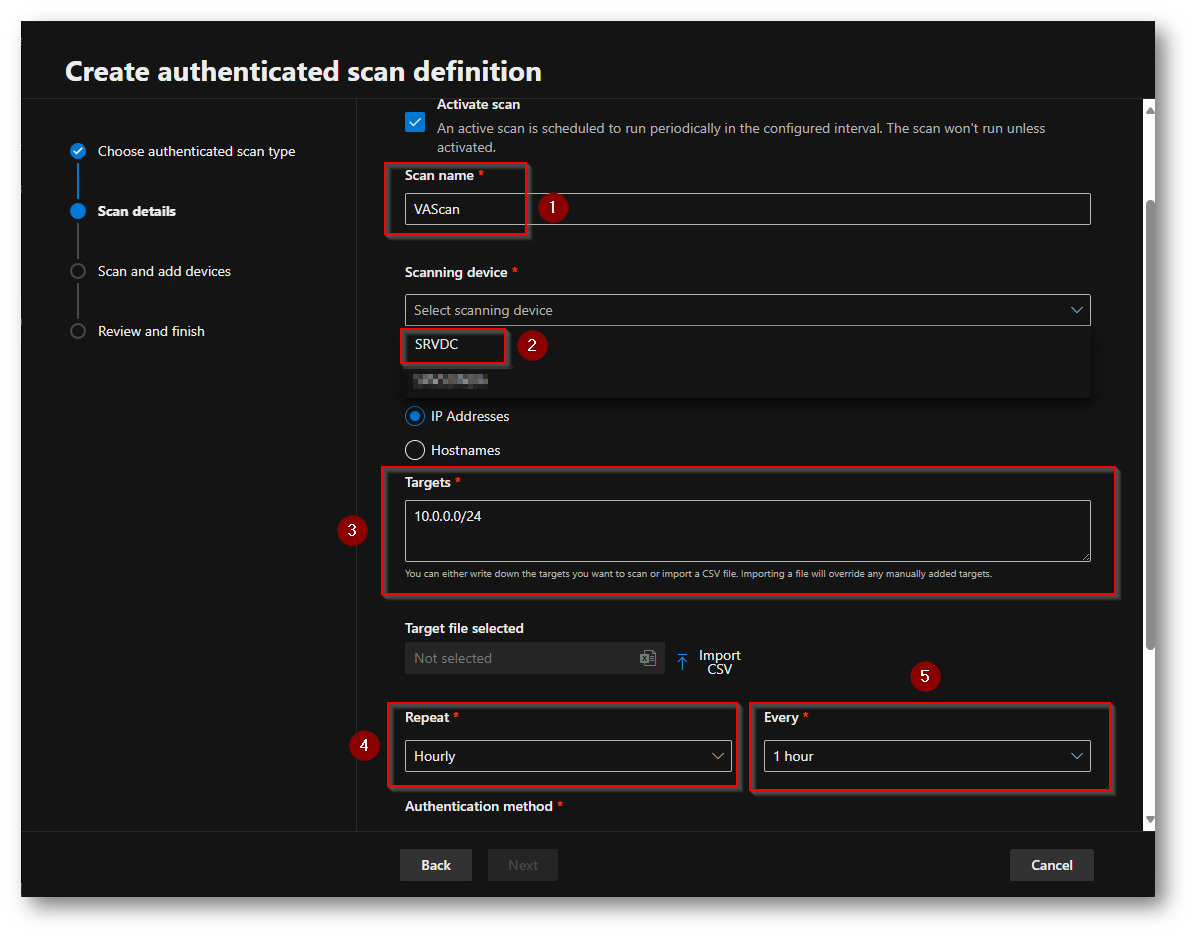Open the Every 1 hour dropdown

click(926, 756)
